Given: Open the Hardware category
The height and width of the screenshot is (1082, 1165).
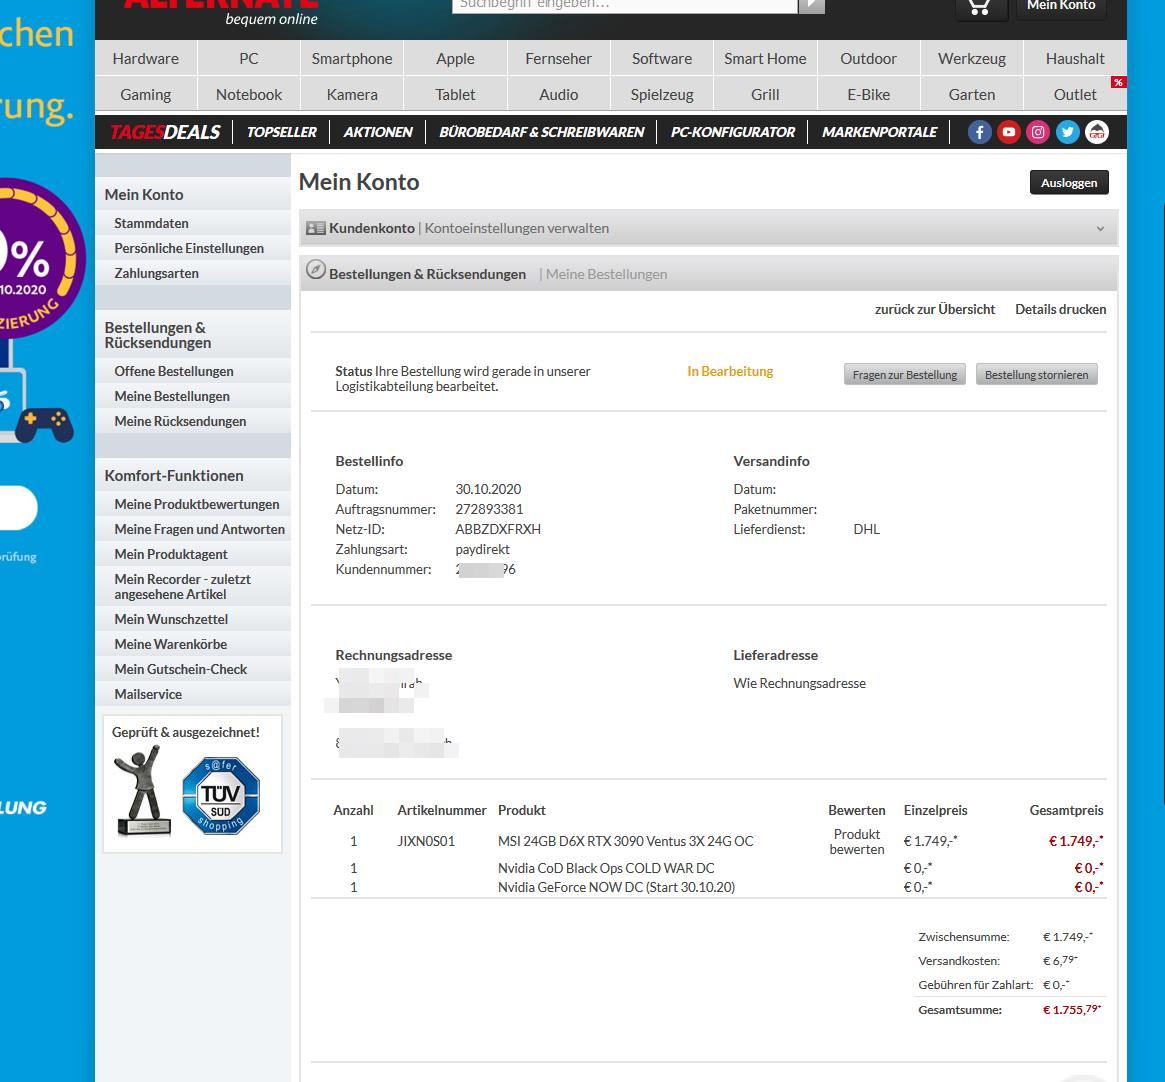Looking at the screenshot, I should click(146, 59).
